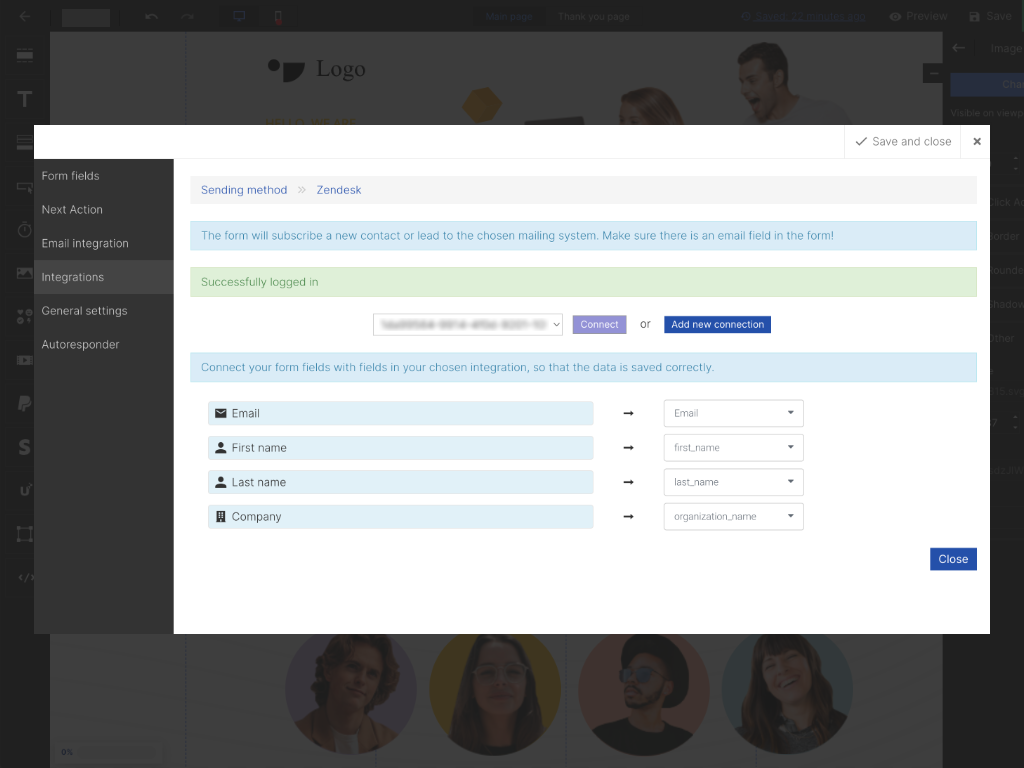Open the Form fields section
This screenshot has width=1024, height=768.
click(70, 176)
